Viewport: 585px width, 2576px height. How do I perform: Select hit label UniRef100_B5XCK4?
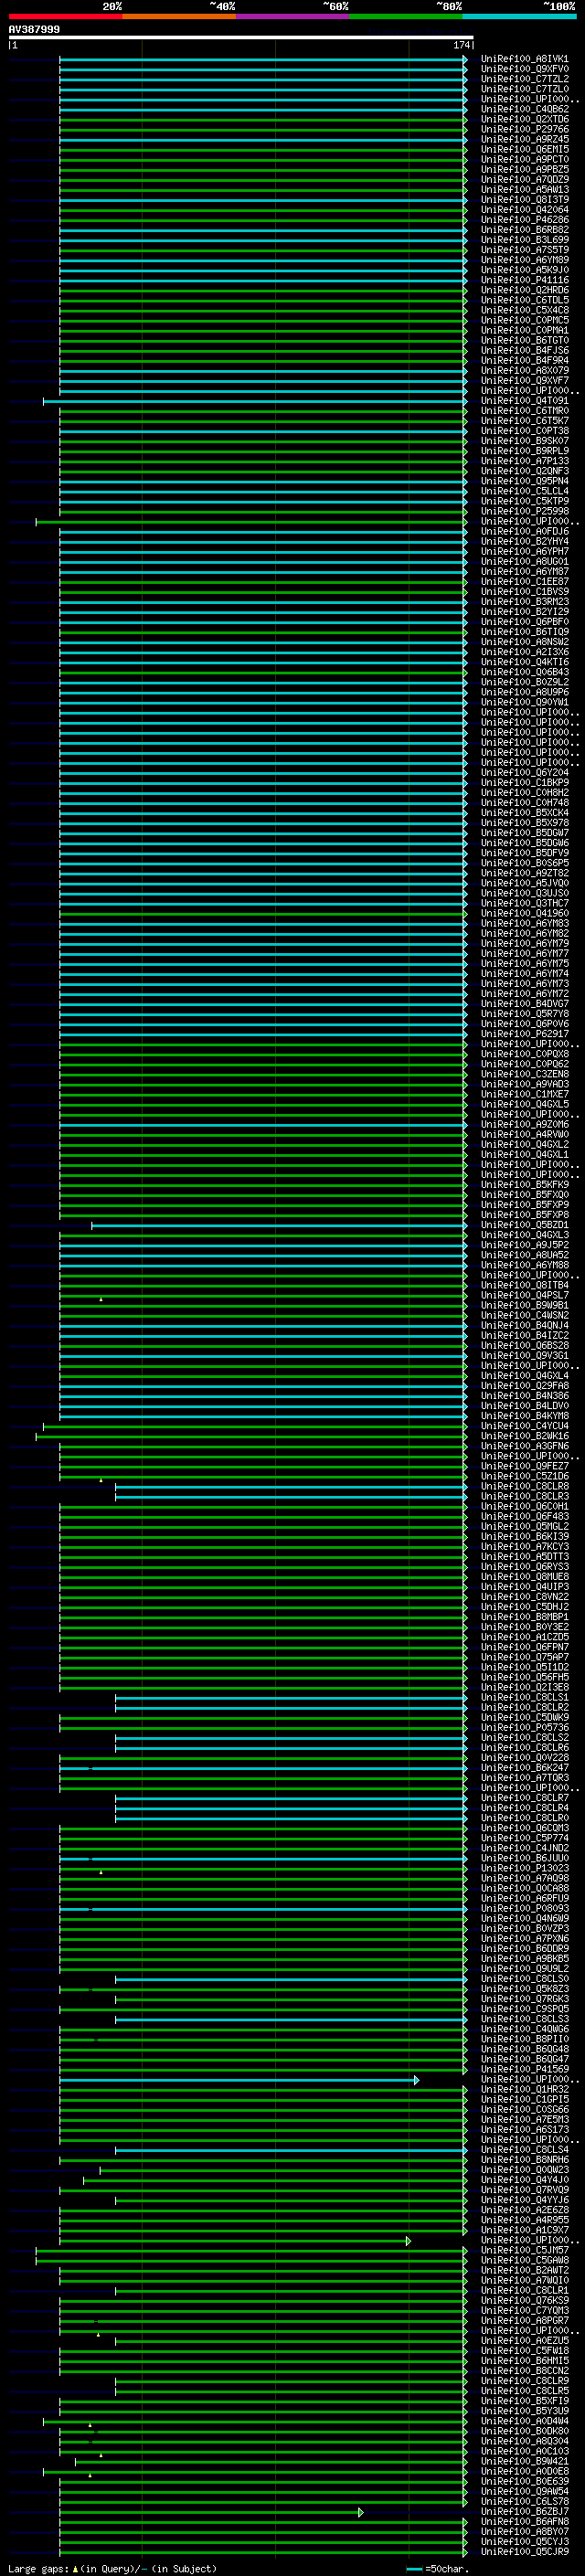[525, 812]
